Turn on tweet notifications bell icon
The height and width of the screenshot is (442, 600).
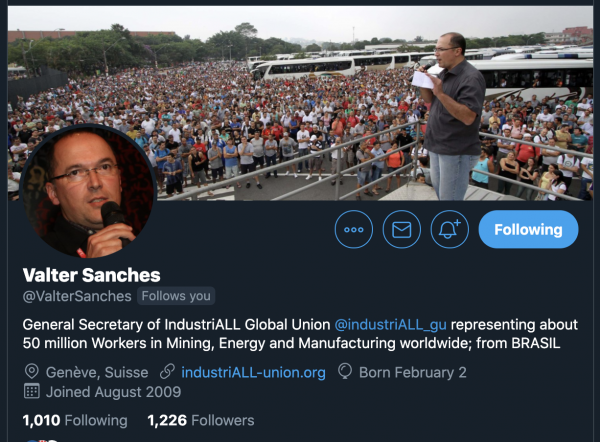click(450, 229)
